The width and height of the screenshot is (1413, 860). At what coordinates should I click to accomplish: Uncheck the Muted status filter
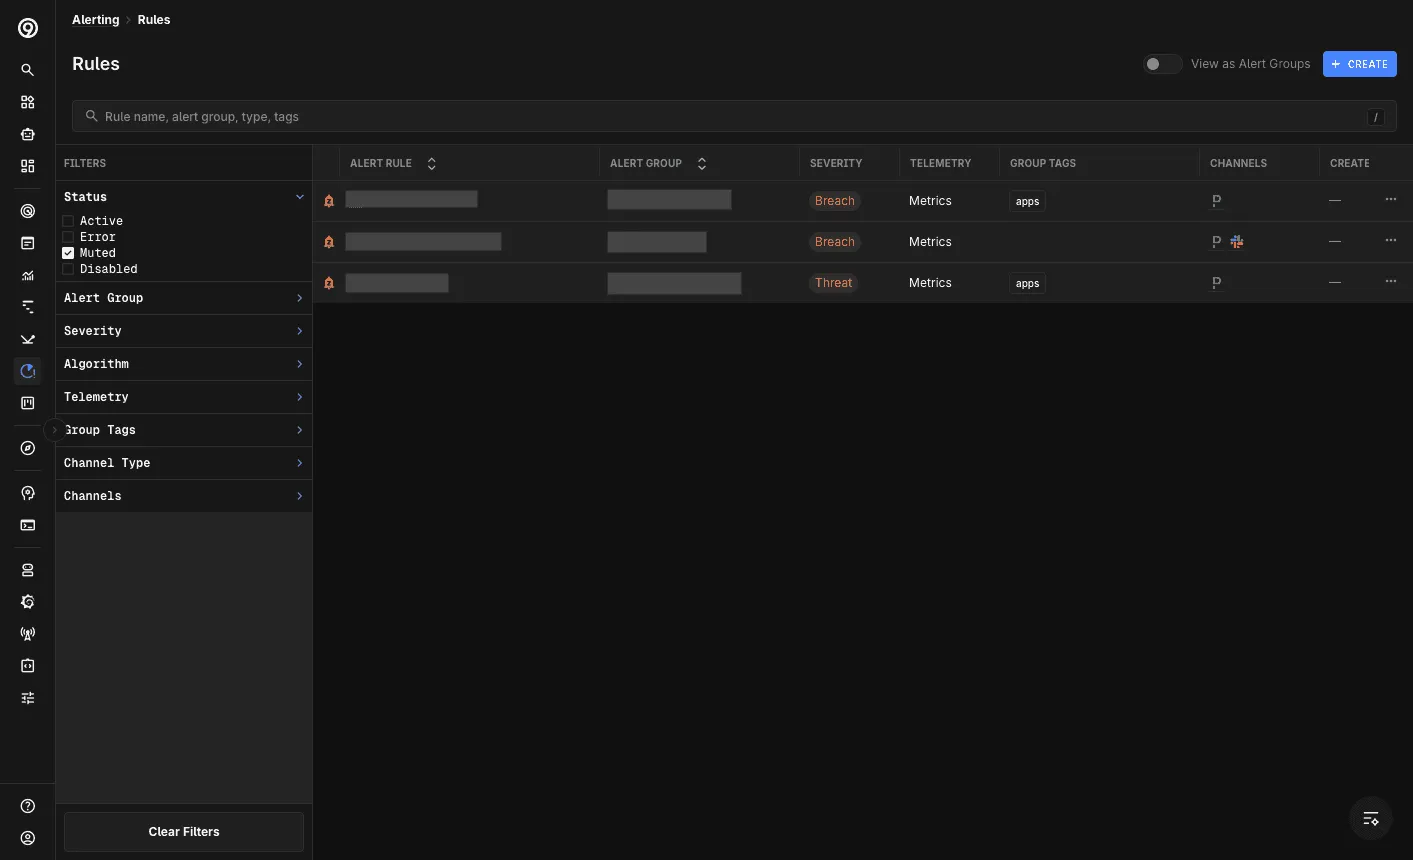[x=68, y=253]
